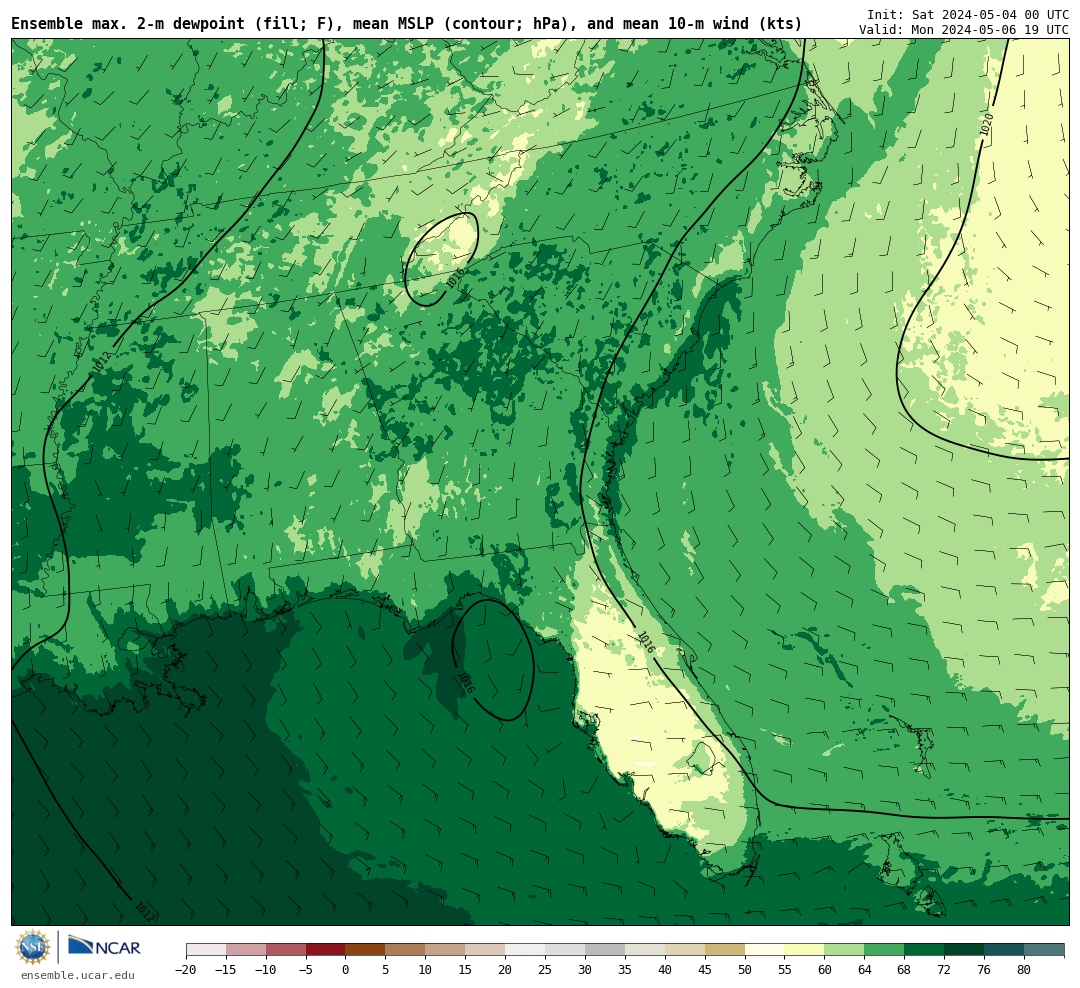Click the colorbar tick label 15
Screen dimensions: 1080x988
[x=466, y=970]
